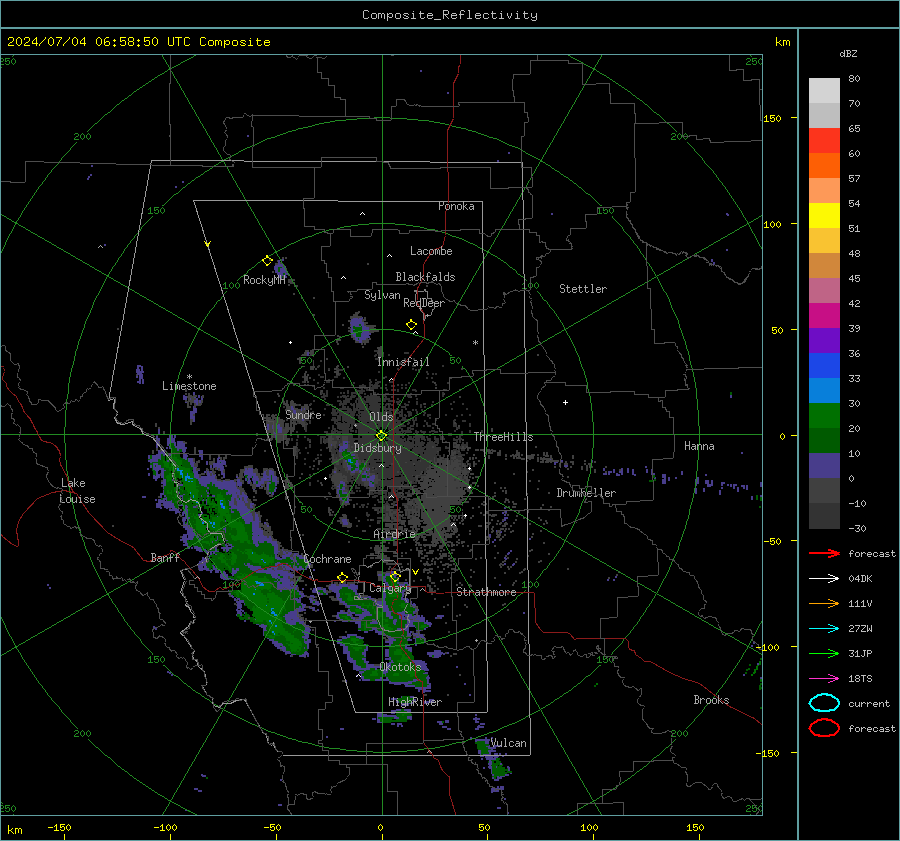Select the Sundre city label
The image size is (900, 841).
pyautogui.click(x=303, y=414)
